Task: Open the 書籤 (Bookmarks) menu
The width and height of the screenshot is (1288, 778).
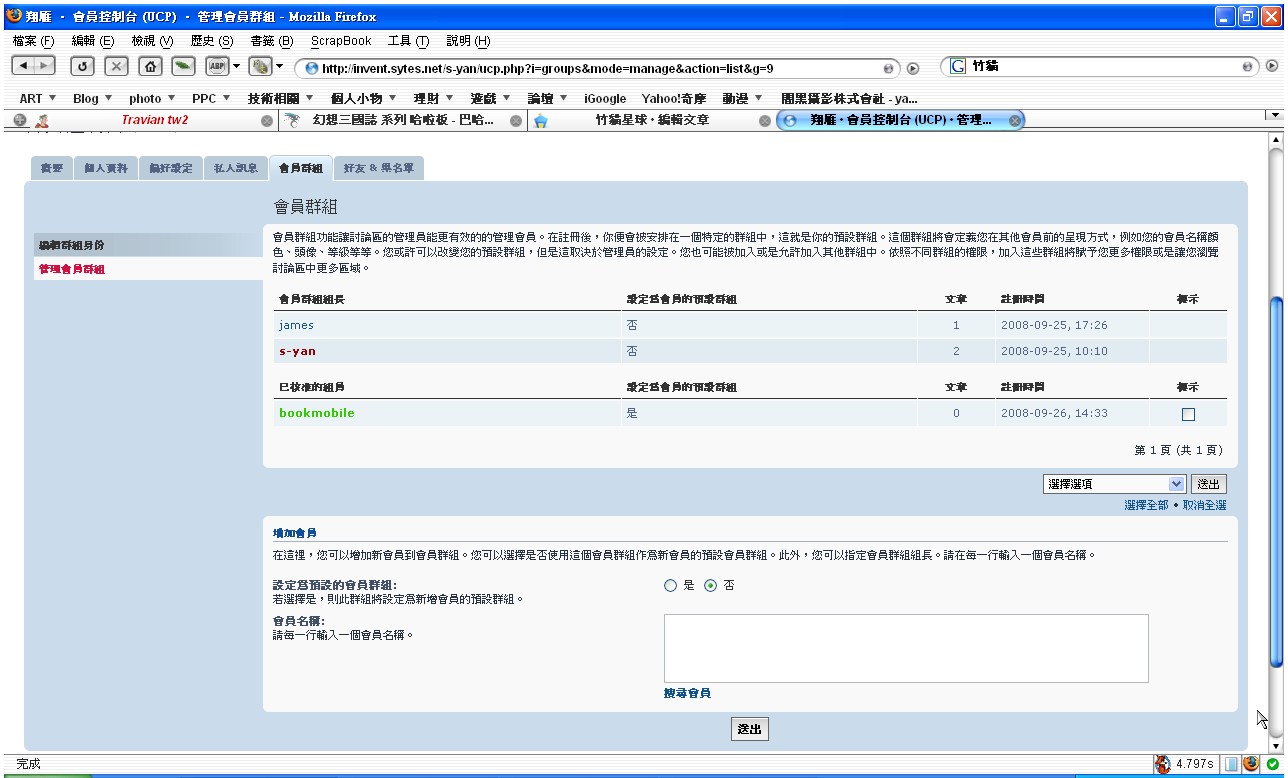Action: point(271,41)
